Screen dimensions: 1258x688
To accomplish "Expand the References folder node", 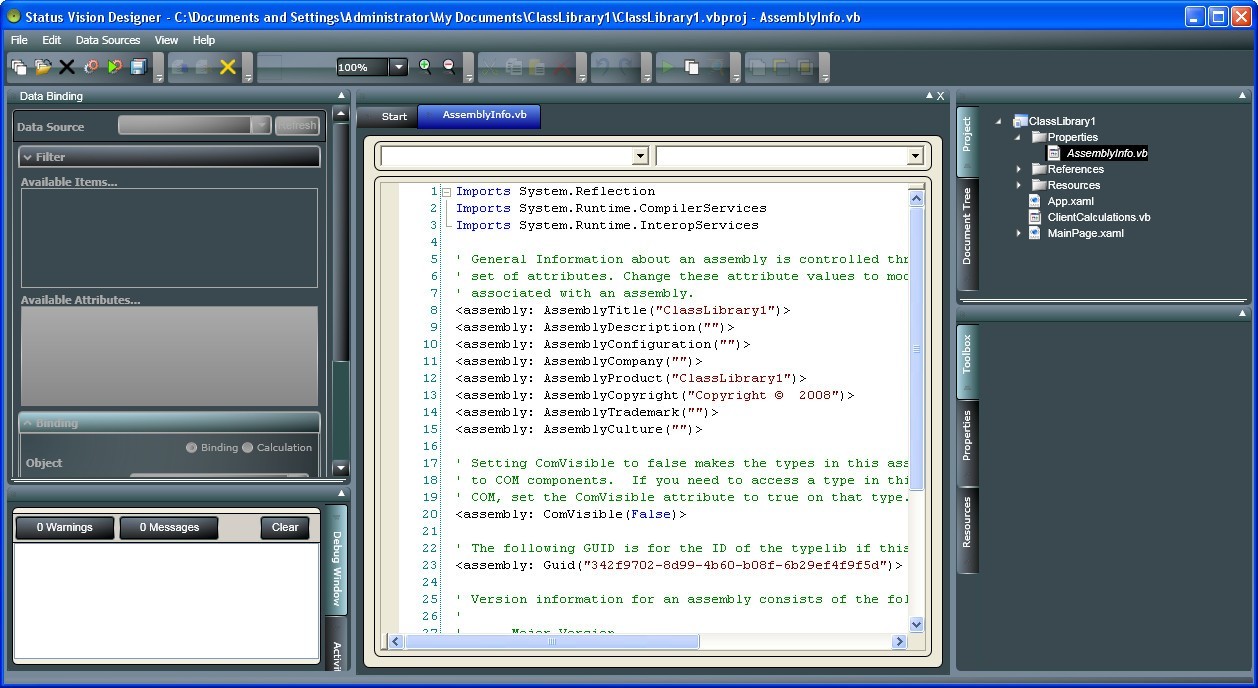I will [x=1018, y=169].
